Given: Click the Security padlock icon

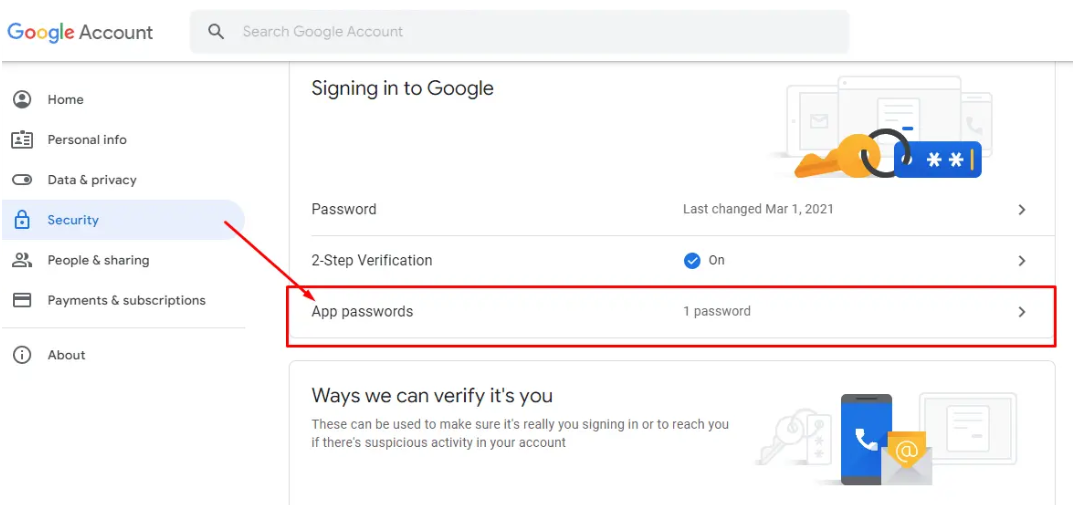Looking at the screenshot, I should [x=22, y=220].
